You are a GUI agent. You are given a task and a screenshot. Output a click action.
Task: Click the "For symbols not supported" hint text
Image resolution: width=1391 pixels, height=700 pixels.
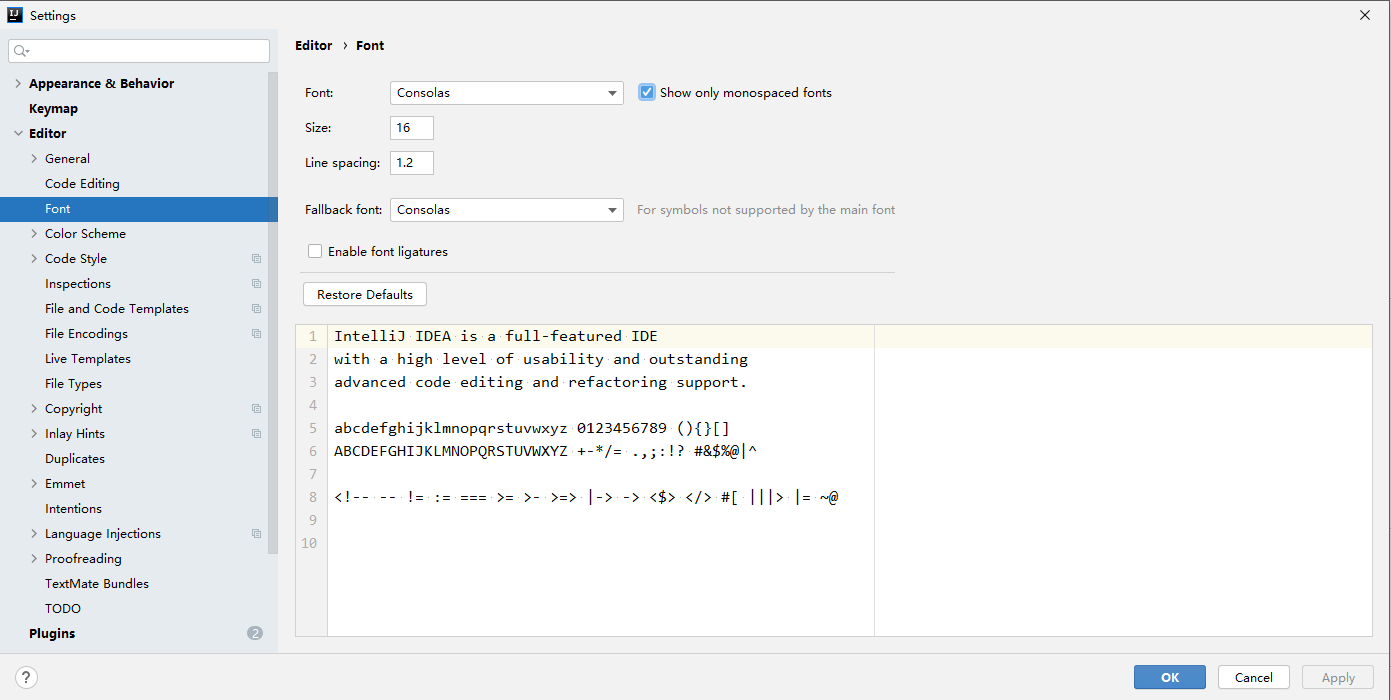point(766,210)
